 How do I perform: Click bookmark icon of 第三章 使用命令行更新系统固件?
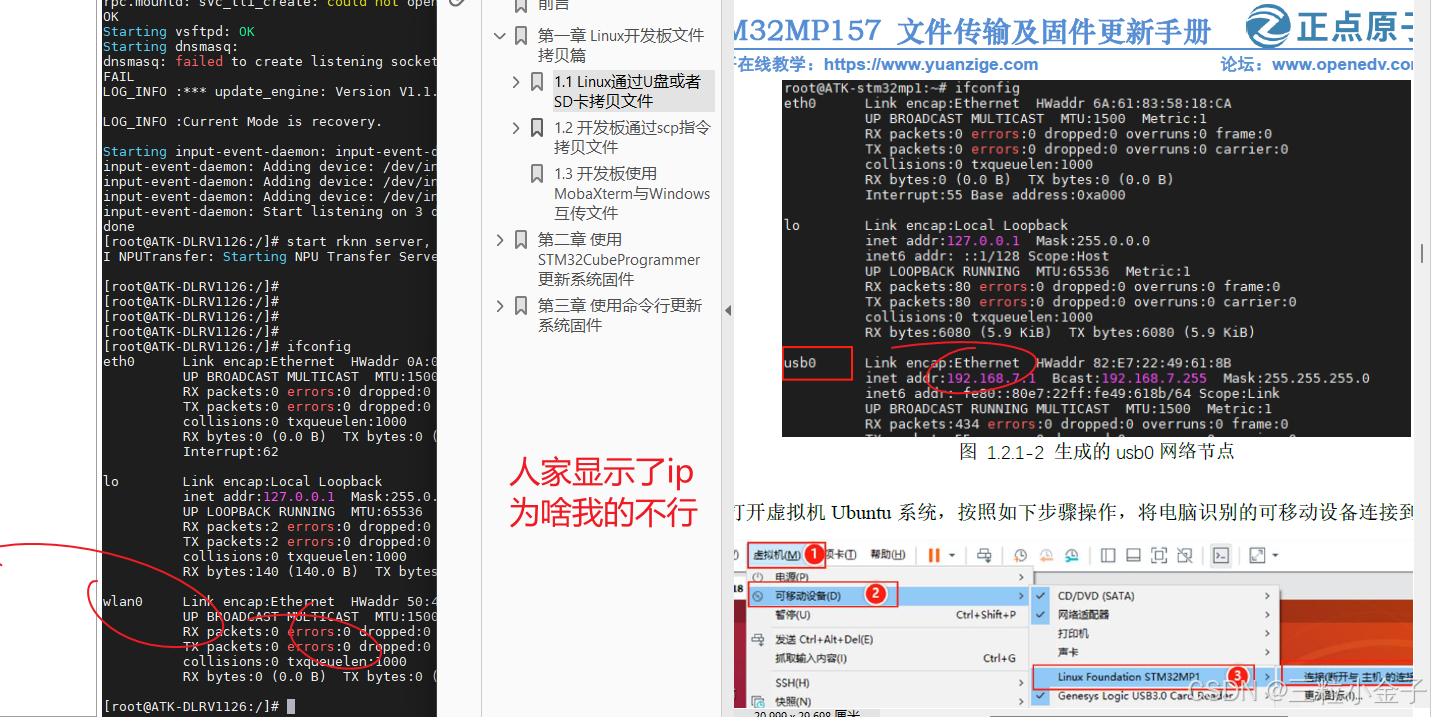point(521,306)
